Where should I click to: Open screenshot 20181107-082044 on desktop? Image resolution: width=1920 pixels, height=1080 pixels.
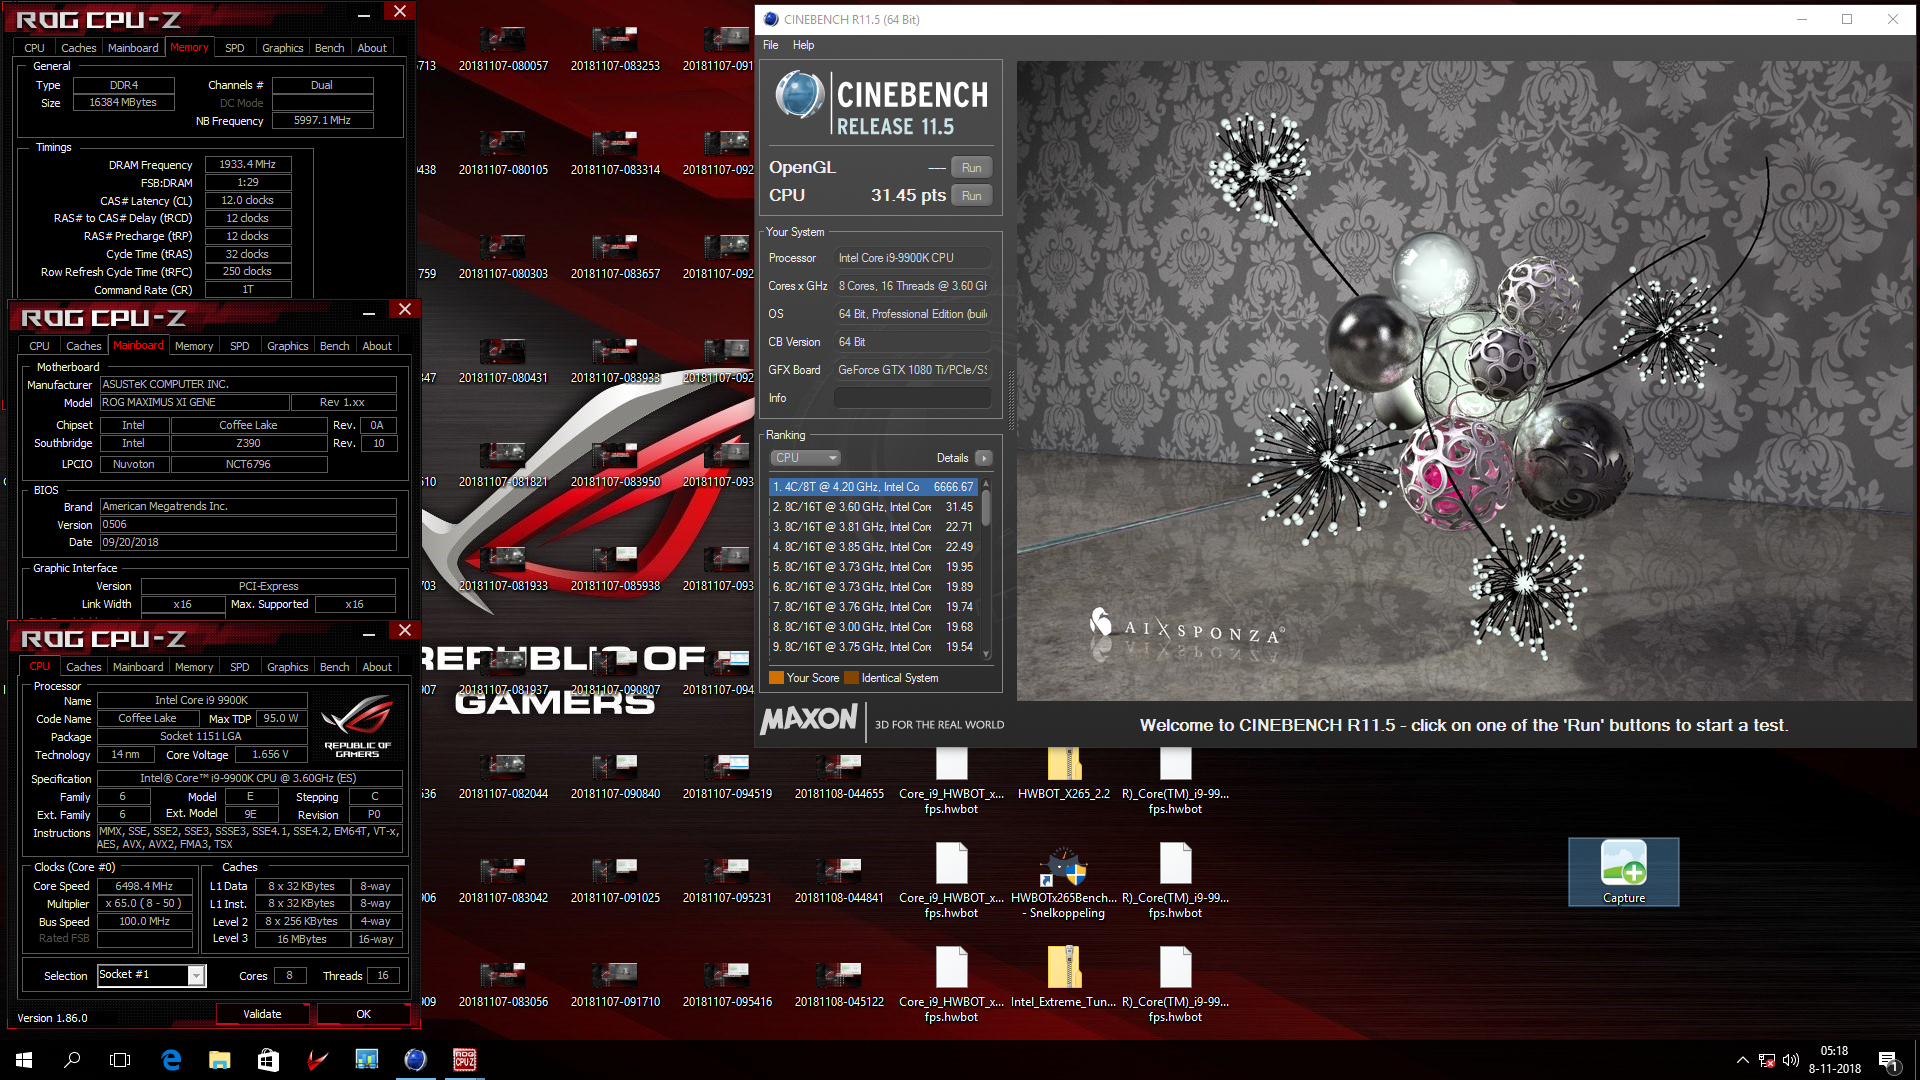pyautogui.click(x=503, y=778)
